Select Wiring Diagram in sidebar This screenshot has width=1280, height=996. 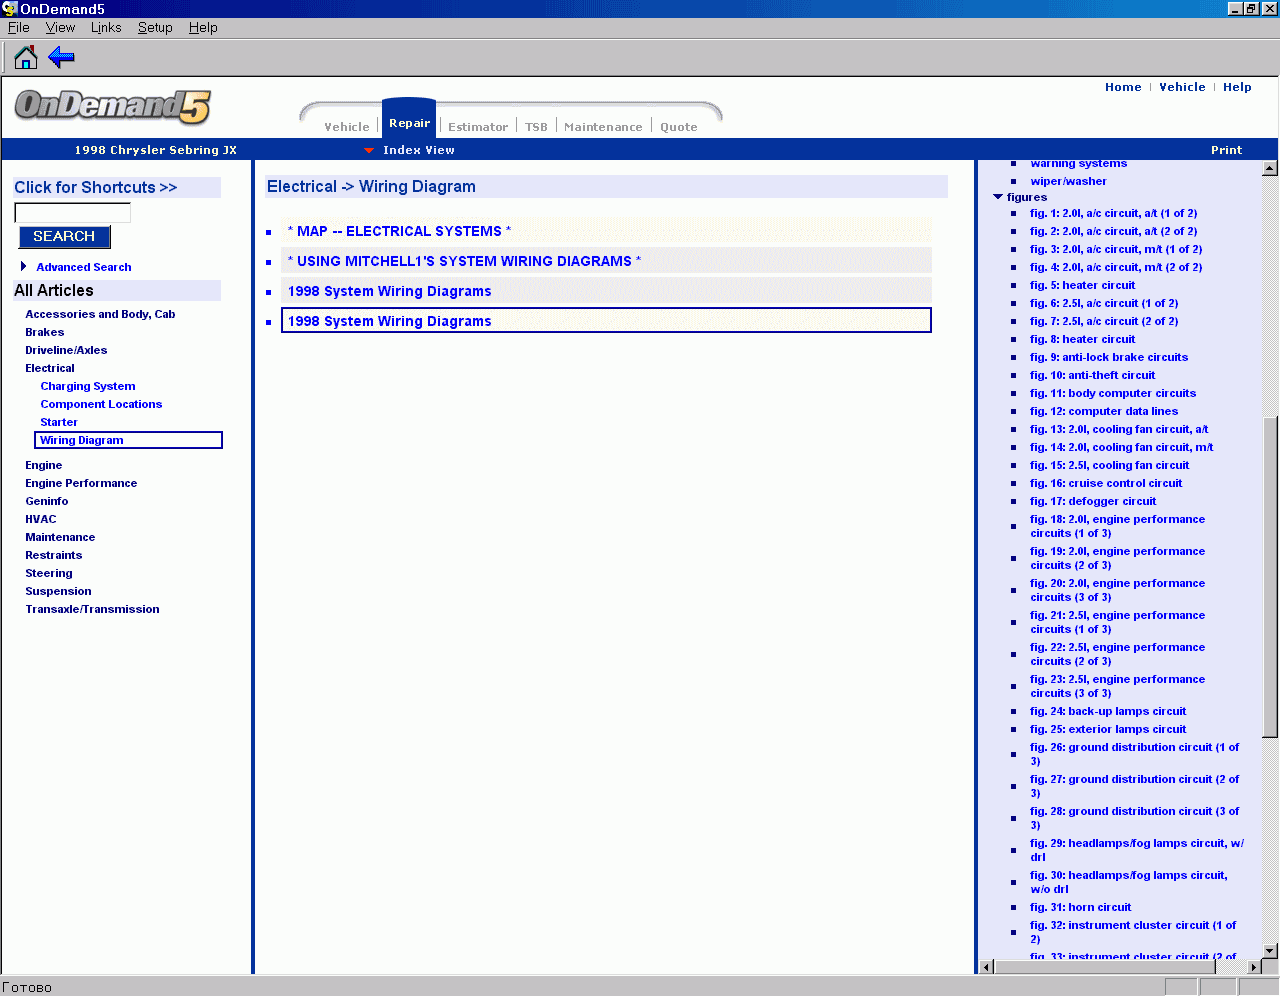[129, 440]
